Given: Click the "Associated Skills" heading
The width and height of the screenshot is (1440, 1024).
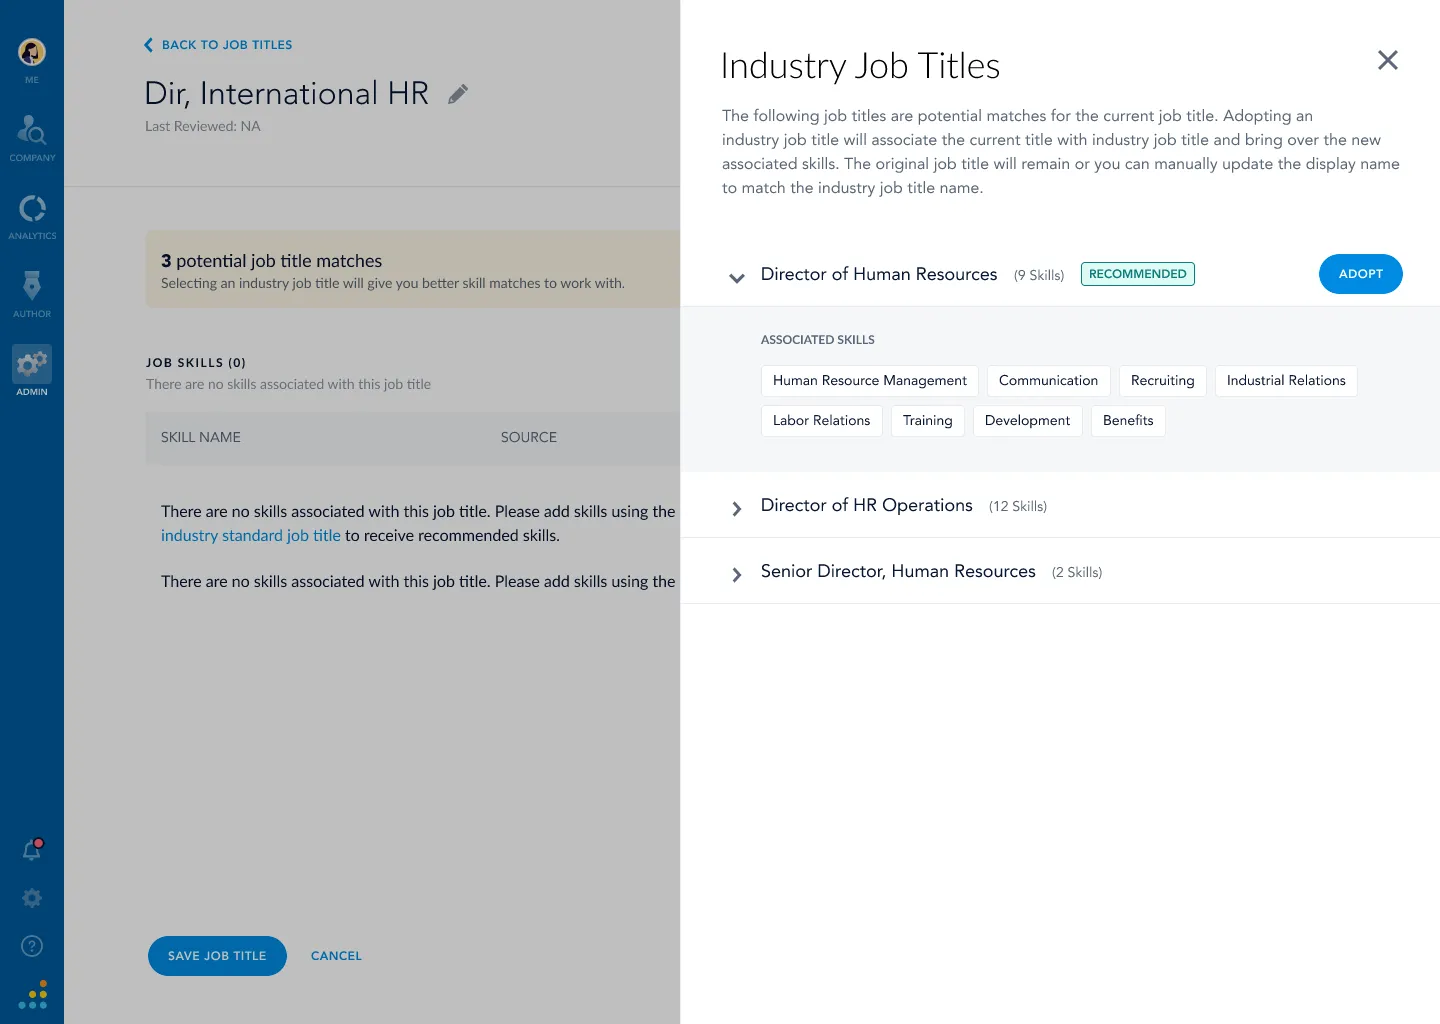Looking at the screenshot, I should (818, 340).
